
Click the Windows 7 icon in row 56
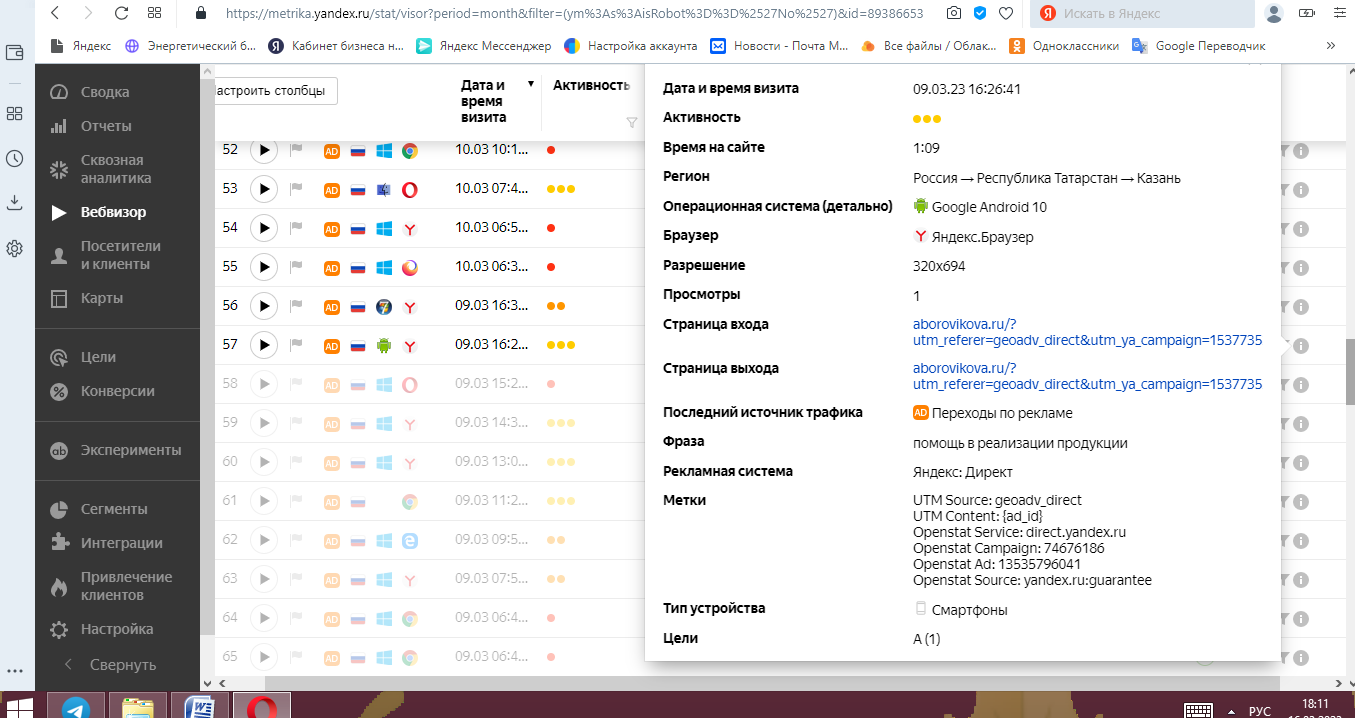coord(383,307)
